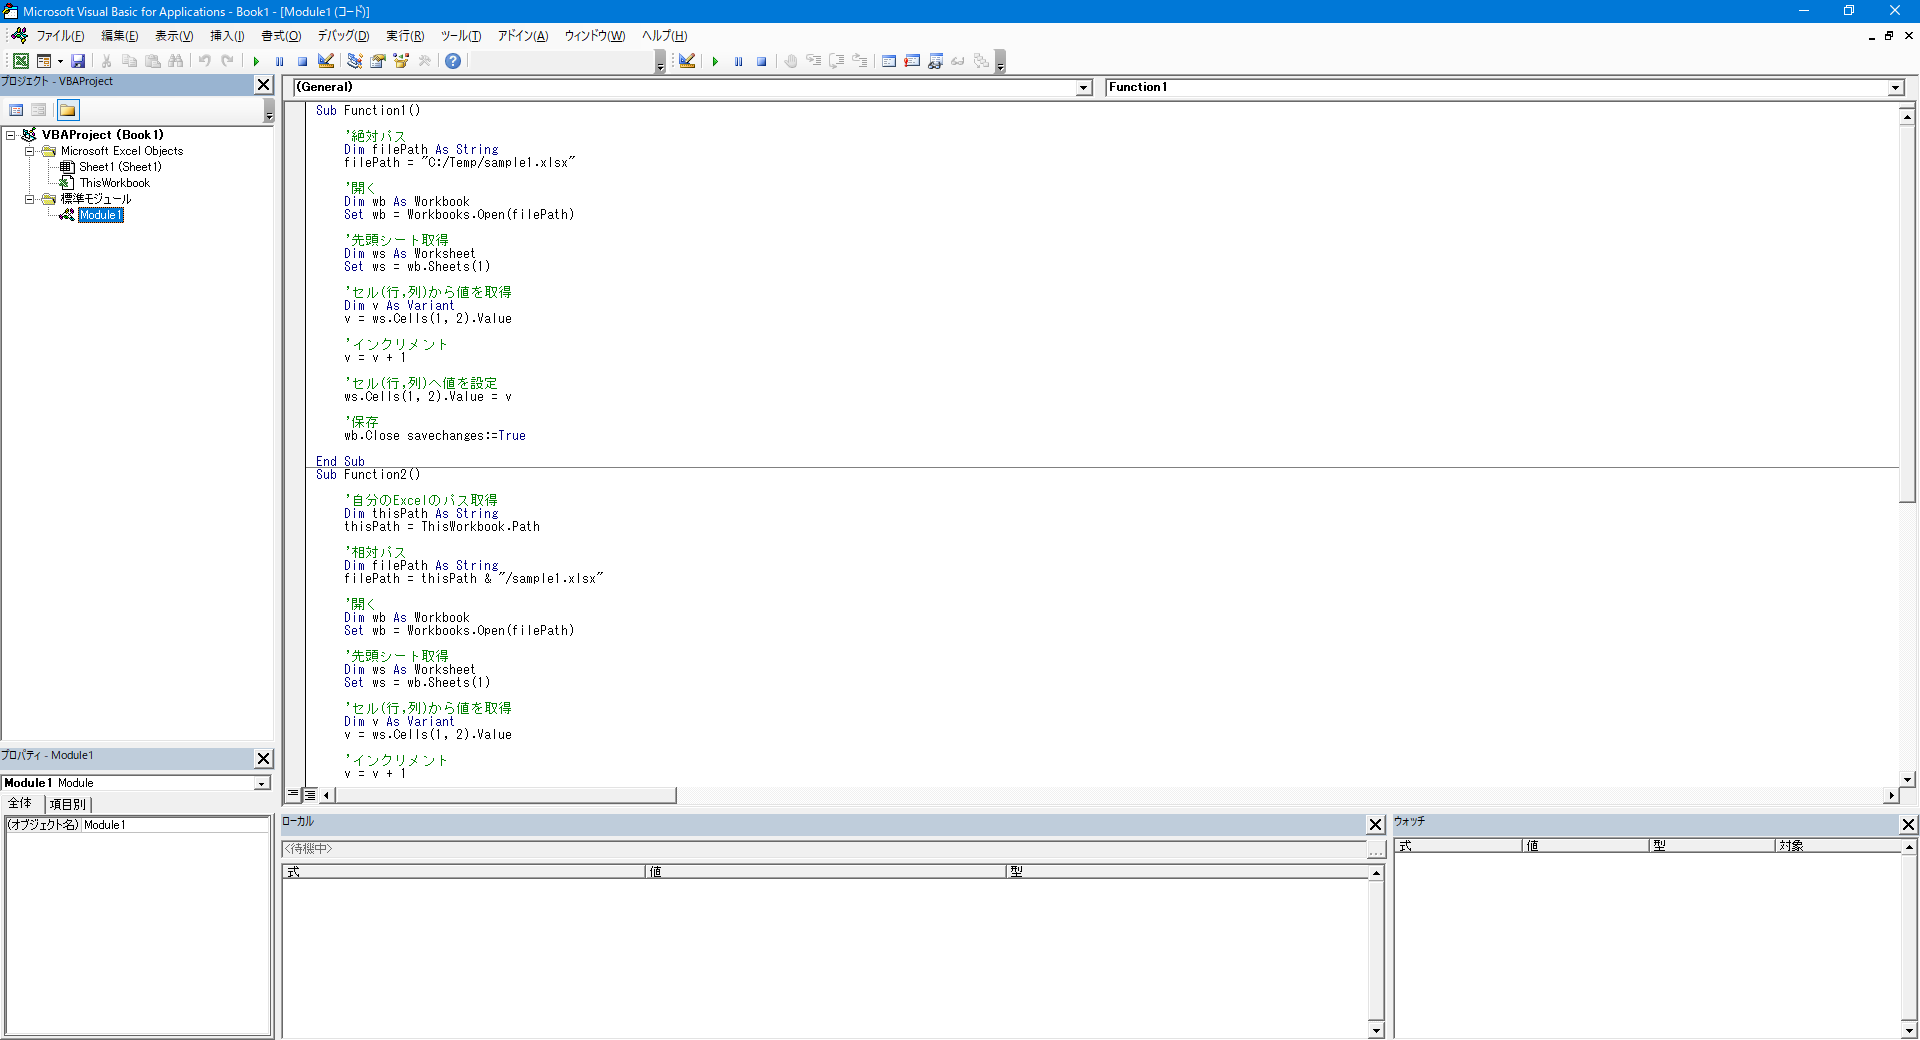Toggle Design Mode in the Debug toolbar

[687, 61]
